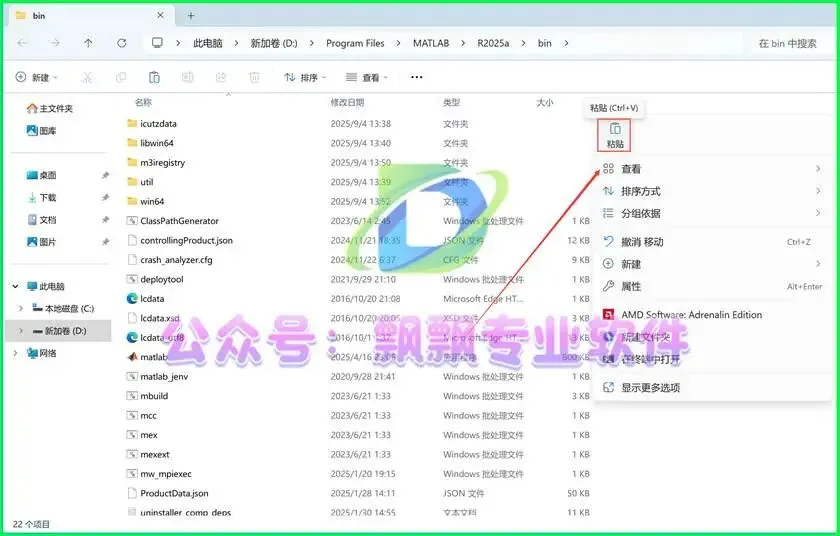
Task: Click the Copy toolbar icon
Action: [121, 78]
